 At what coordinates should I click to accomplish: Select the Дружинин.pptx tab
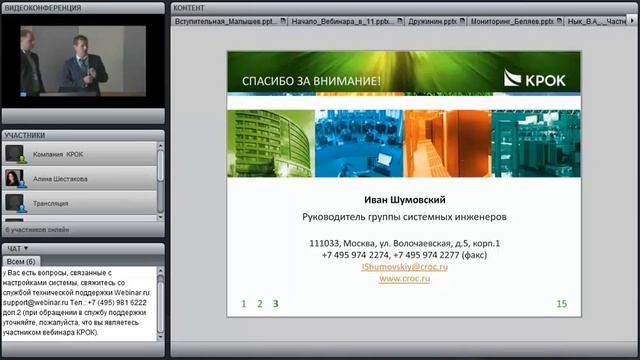[436, 21]
